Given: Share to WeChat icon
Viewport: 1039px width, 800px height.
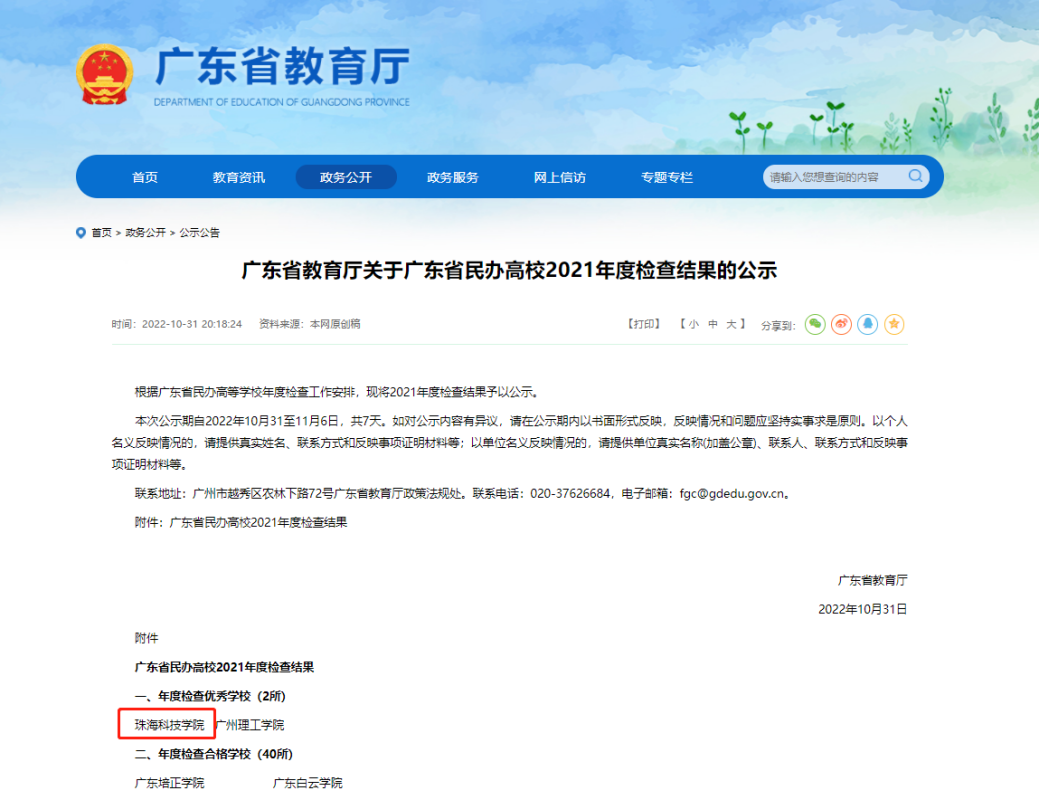Looking at the screenshot, I should (x=815, y=324).
